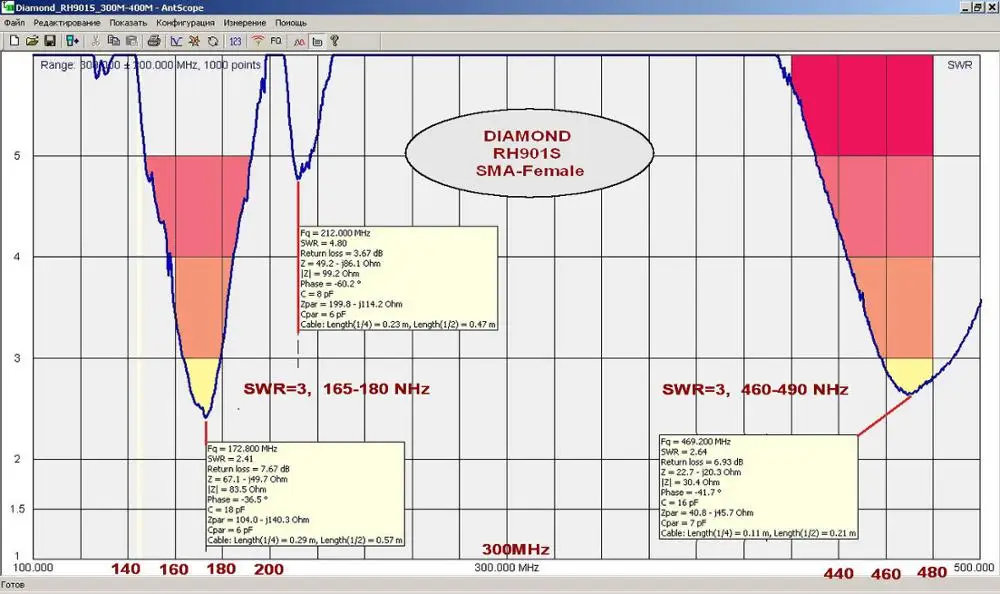Viewport: 1000px width, 594px height.
Task: Click the 'Phase = -60.2' line
Action: [330, 284]
